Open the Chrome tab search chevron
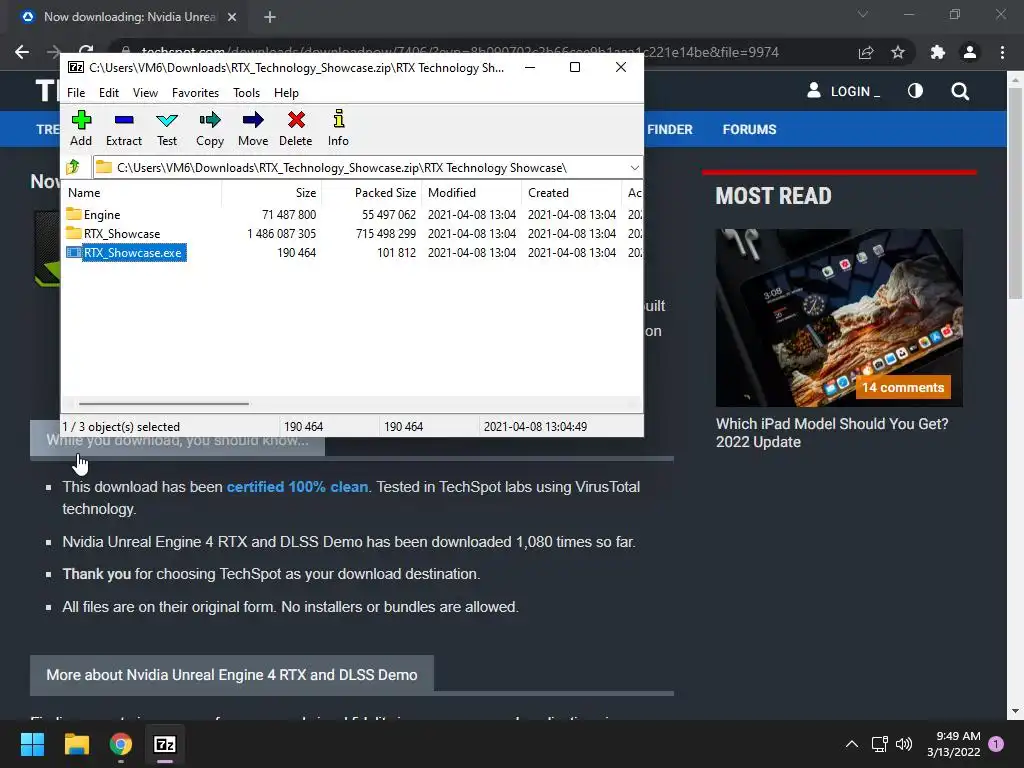Image resolution: width=1024 pixels, height=768 pixels. pyautogui.click(x=863, y=14)
